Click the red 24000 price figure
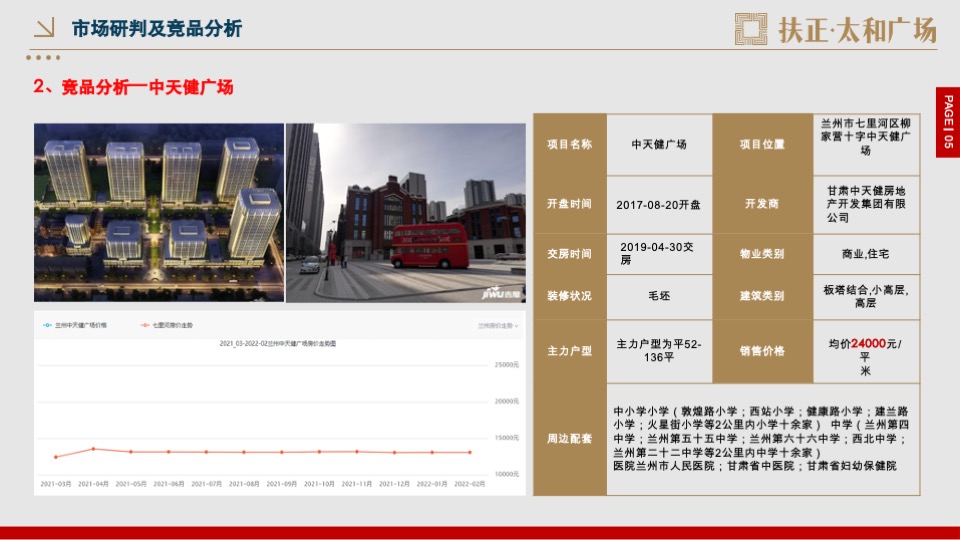 868,343
